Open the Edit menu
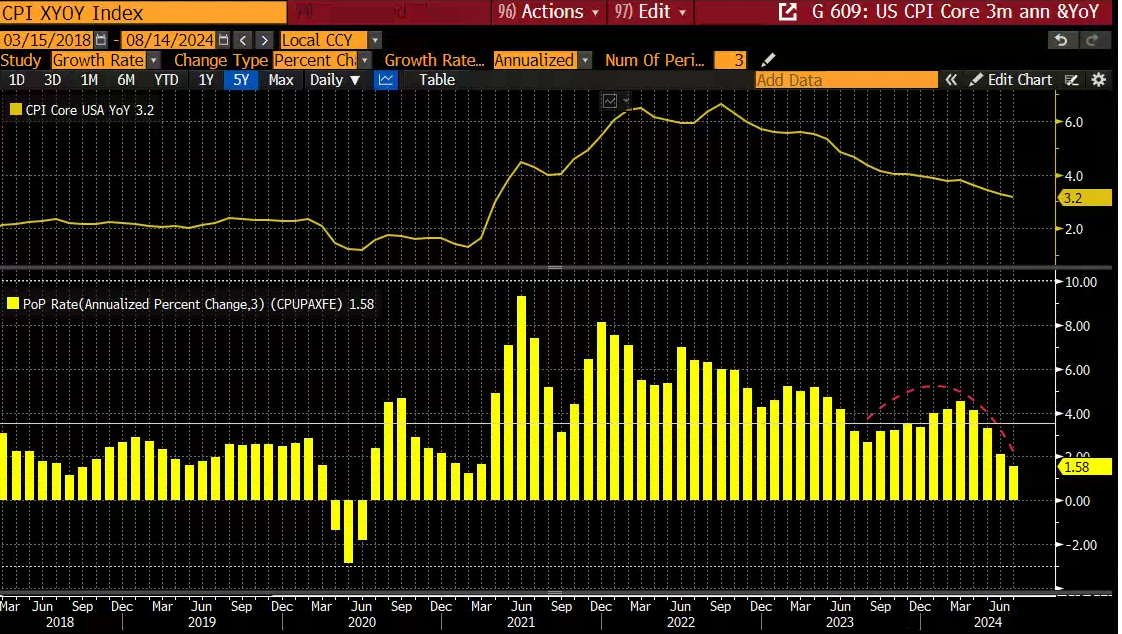 click(x=650, y=12)
